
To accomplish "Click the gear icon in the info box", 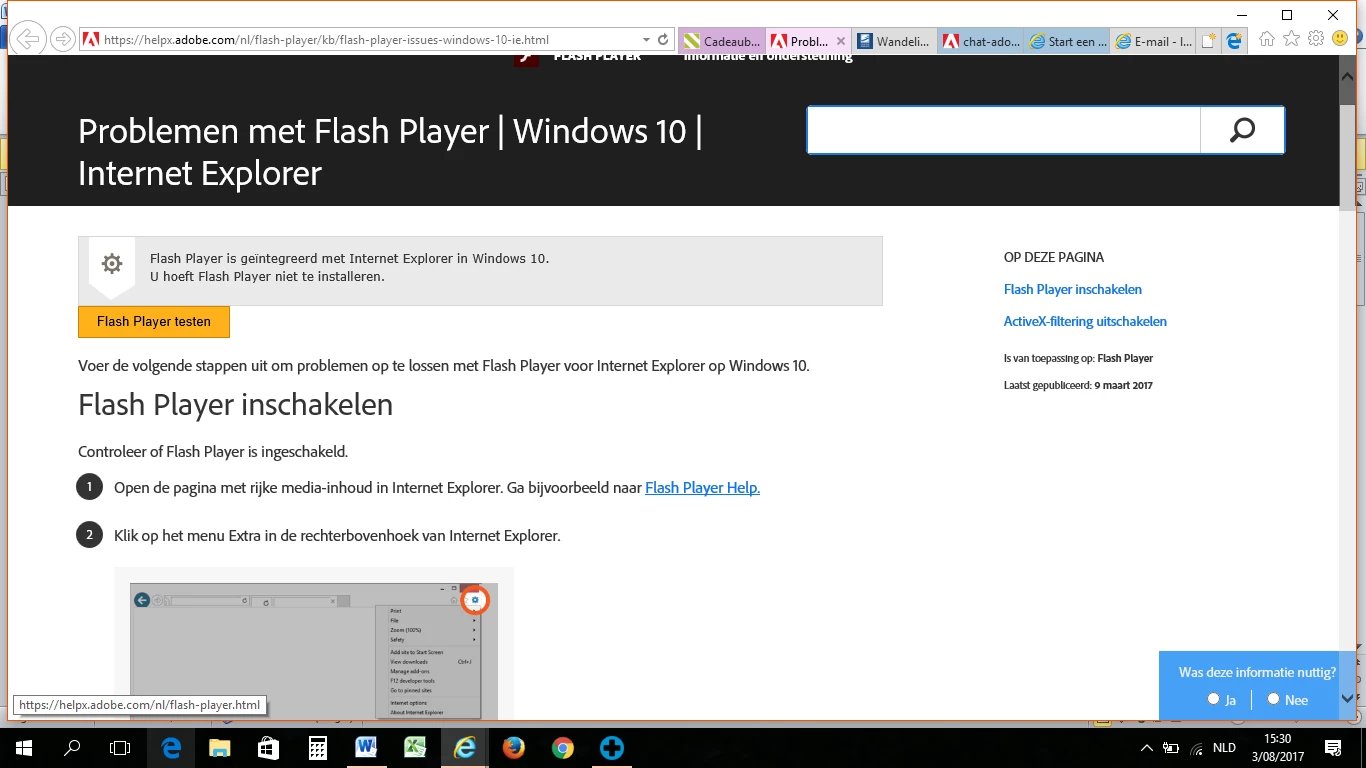I will coord(112,264).
